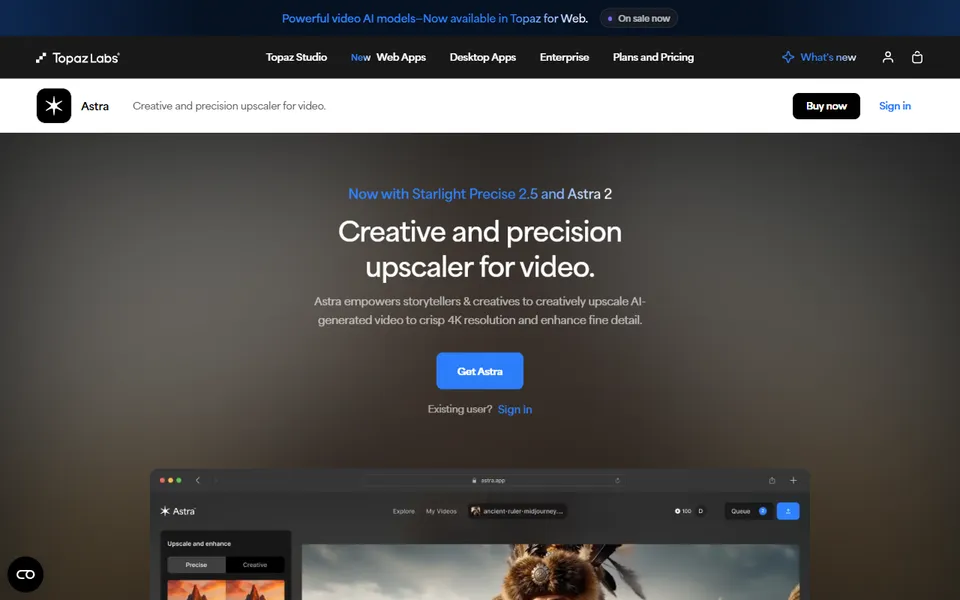
Task: Open the Desktop Apps menu
Action: click(x=483, y=57)
